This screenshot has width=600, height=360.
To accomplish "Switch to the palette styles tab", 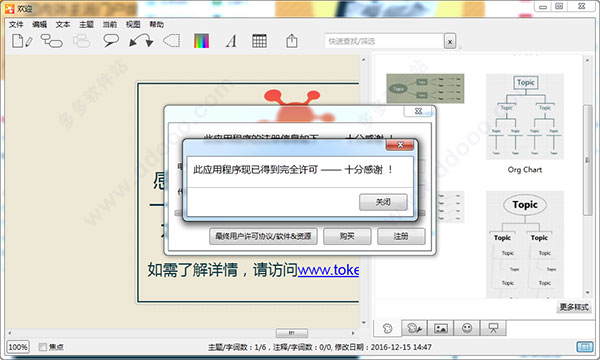I will point(387,328).
